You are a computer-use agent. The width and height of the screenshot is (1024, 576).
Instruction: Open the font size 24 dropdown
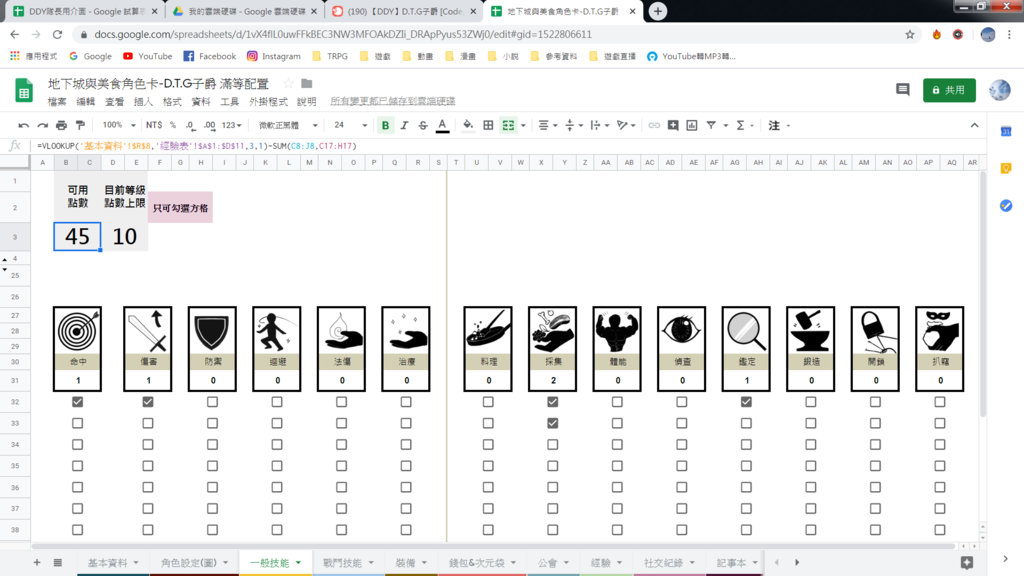tap(350, 125)
